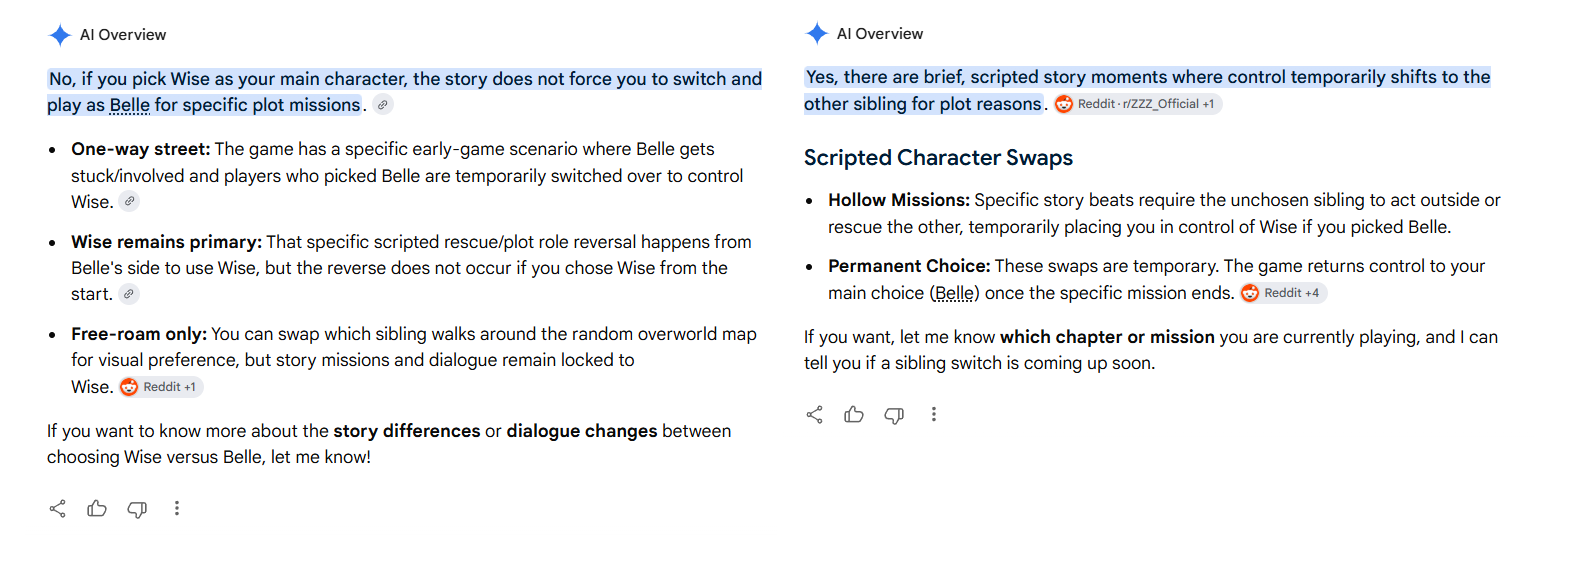
Task: Open more options for right AI Overview
Action: click(x=934, y=415)
